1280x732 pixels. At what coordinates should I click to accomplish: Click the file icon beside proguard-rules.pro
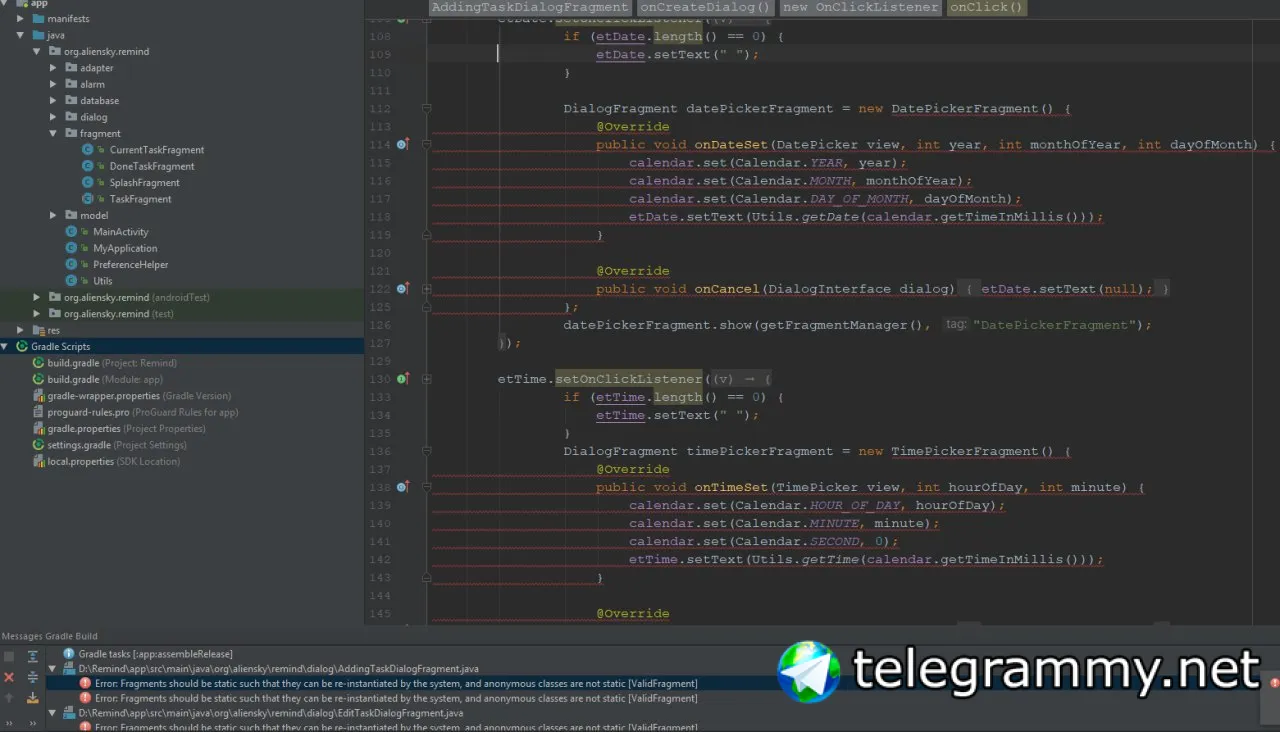[x=38, y=412]
